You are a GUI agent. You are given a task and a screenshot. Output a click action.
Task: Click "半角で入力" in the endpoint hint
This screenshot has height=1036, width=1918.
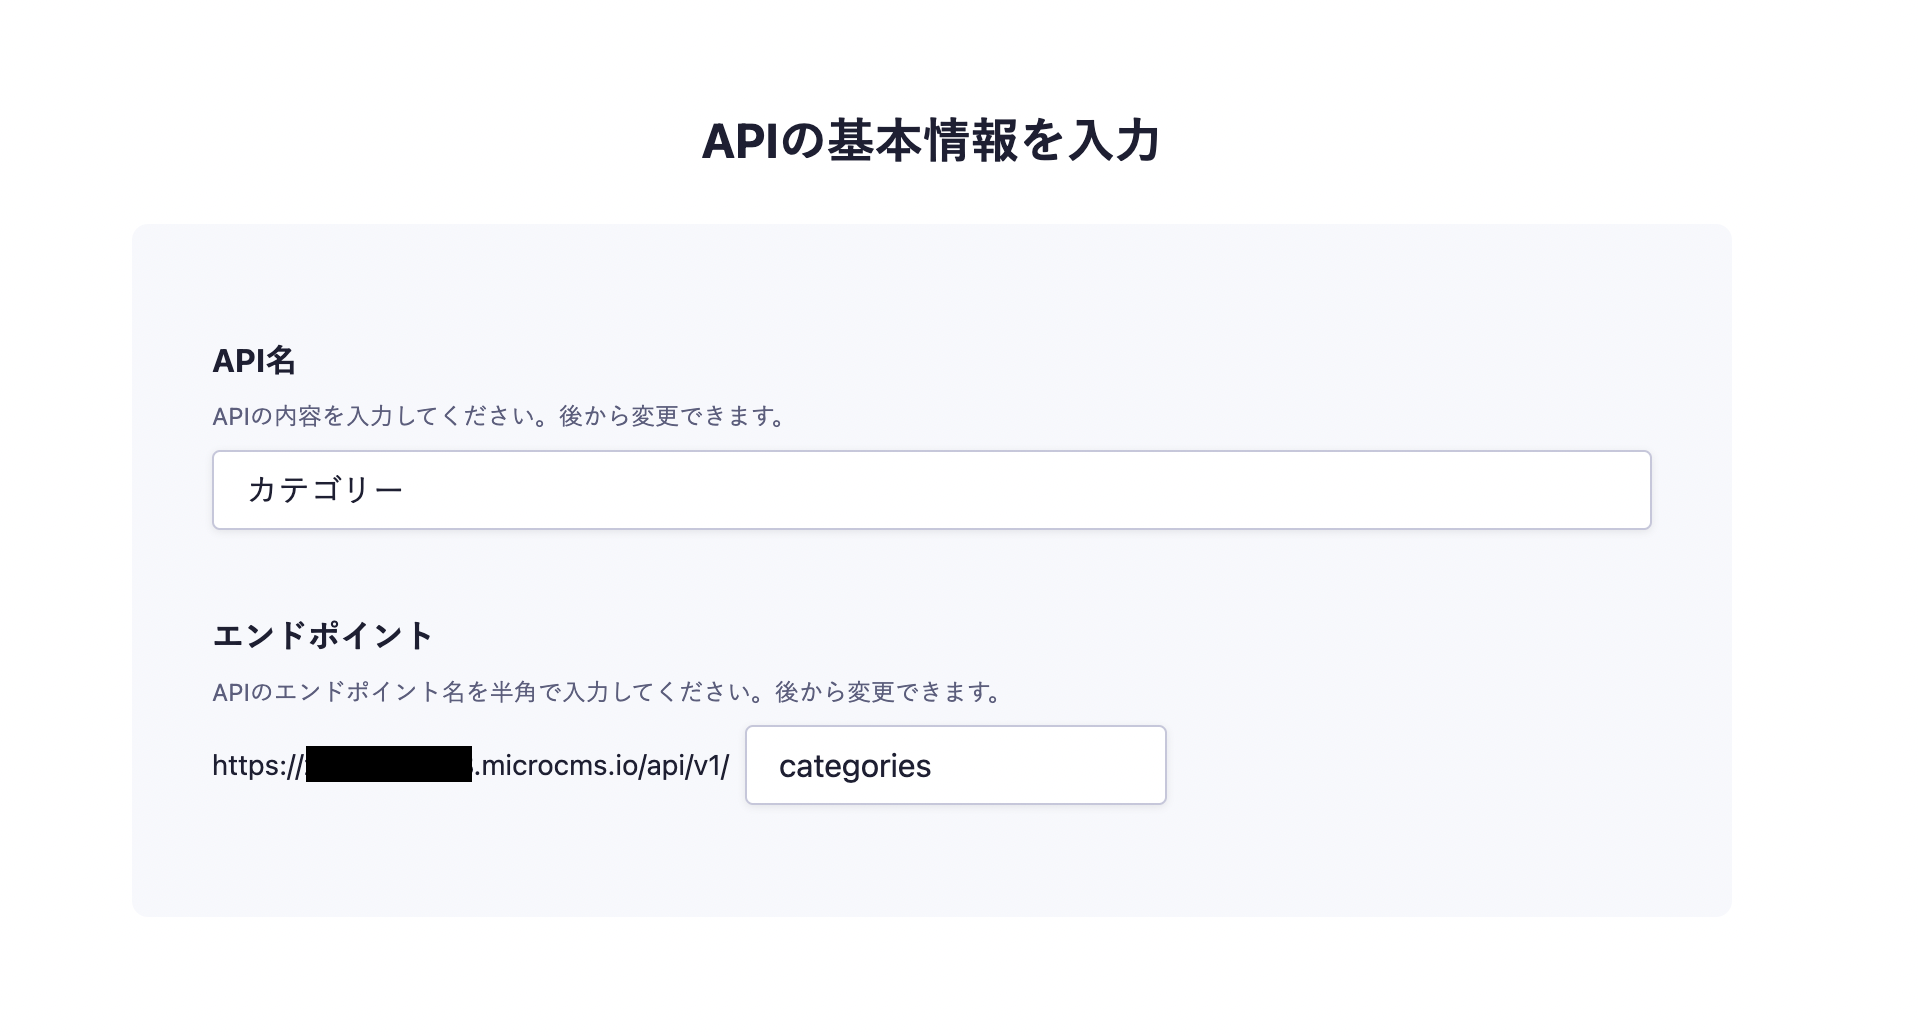[550, 692]
